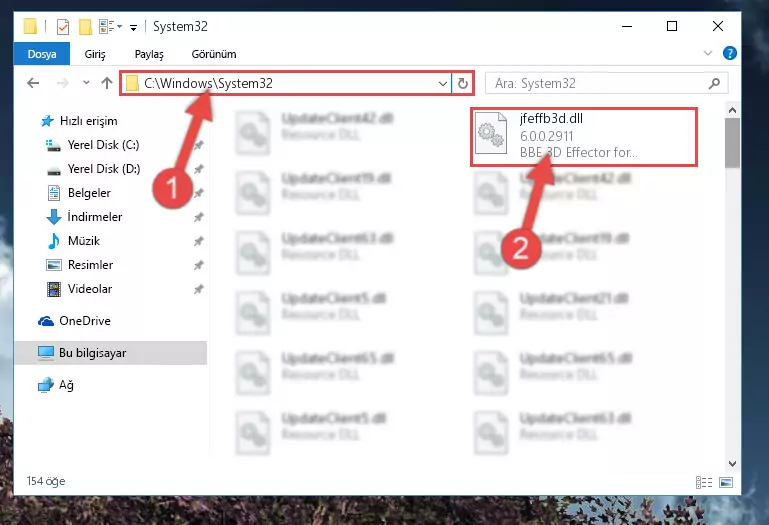Viewport: 769px width, 525px height.
Task: Close the System32 window
Action: coord(718,26)
